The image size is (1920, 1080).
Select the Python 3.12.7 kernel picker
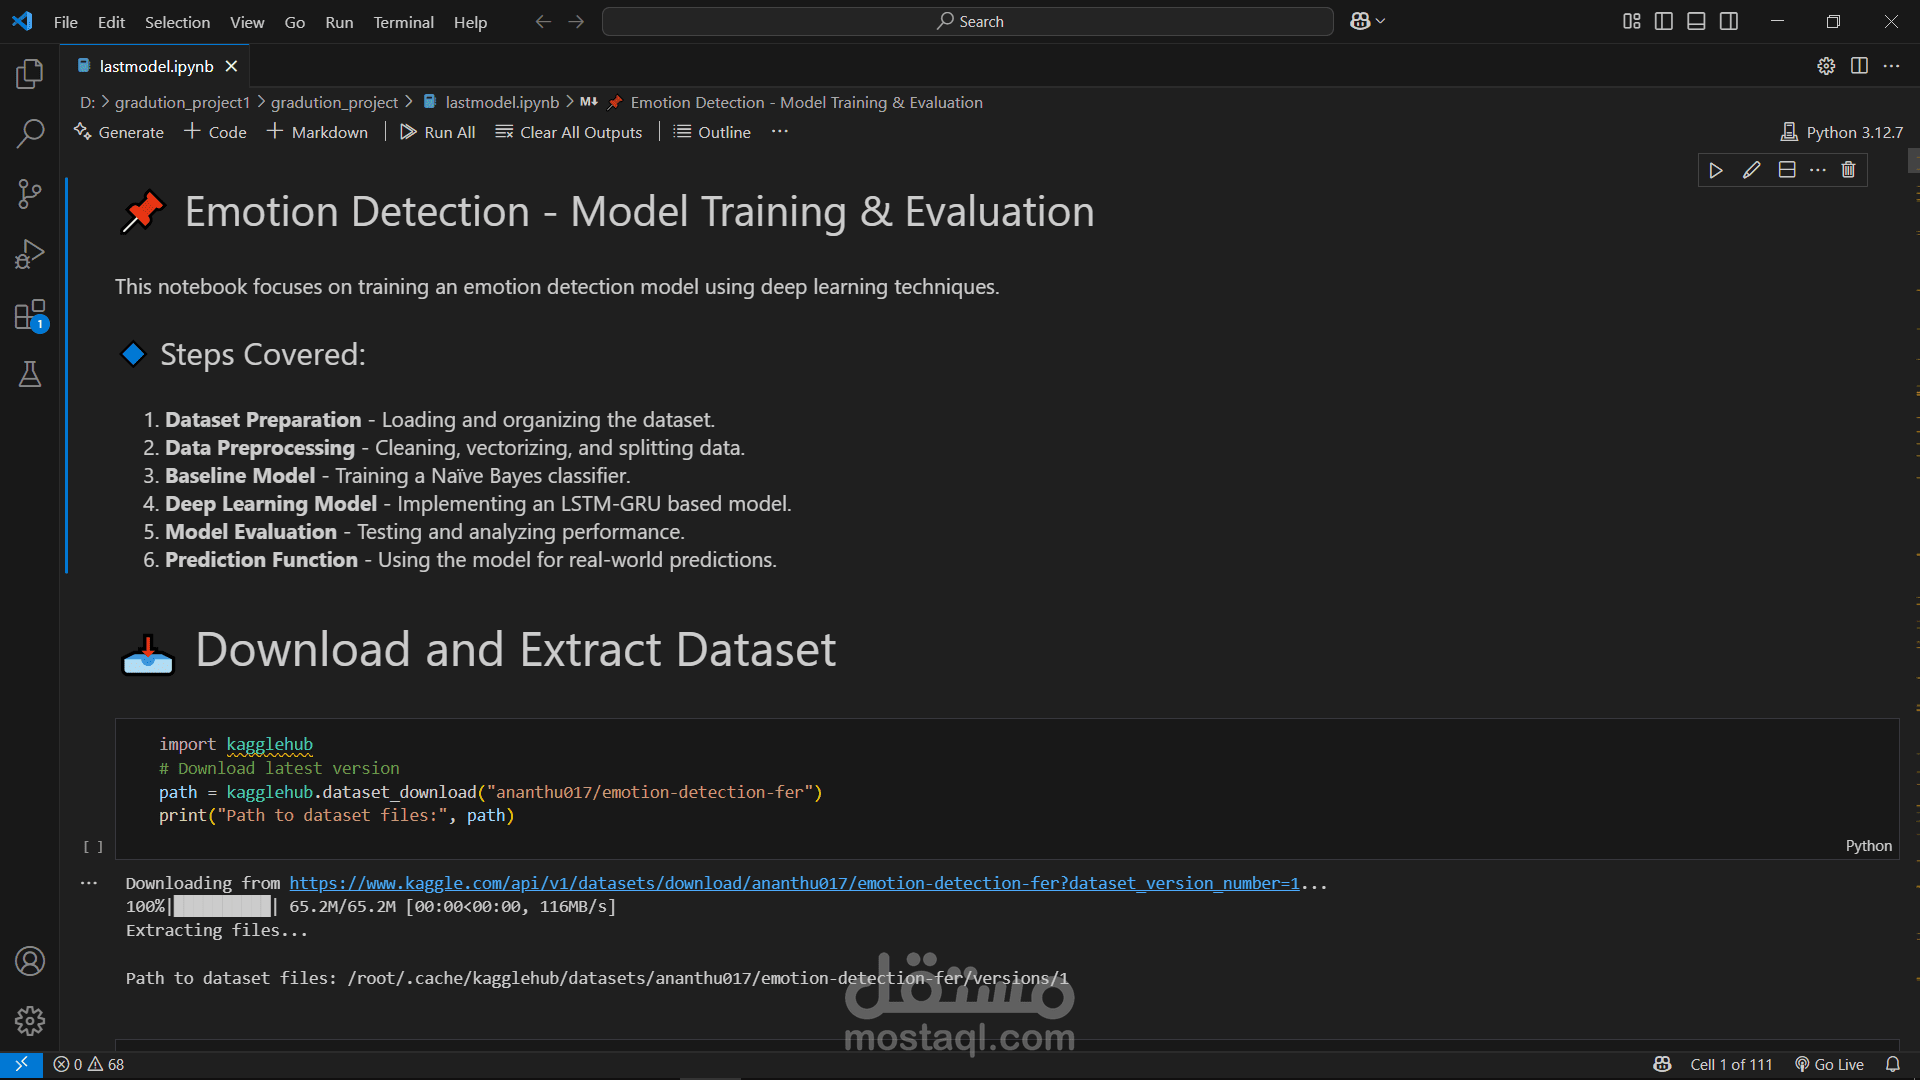point(1842,132)
